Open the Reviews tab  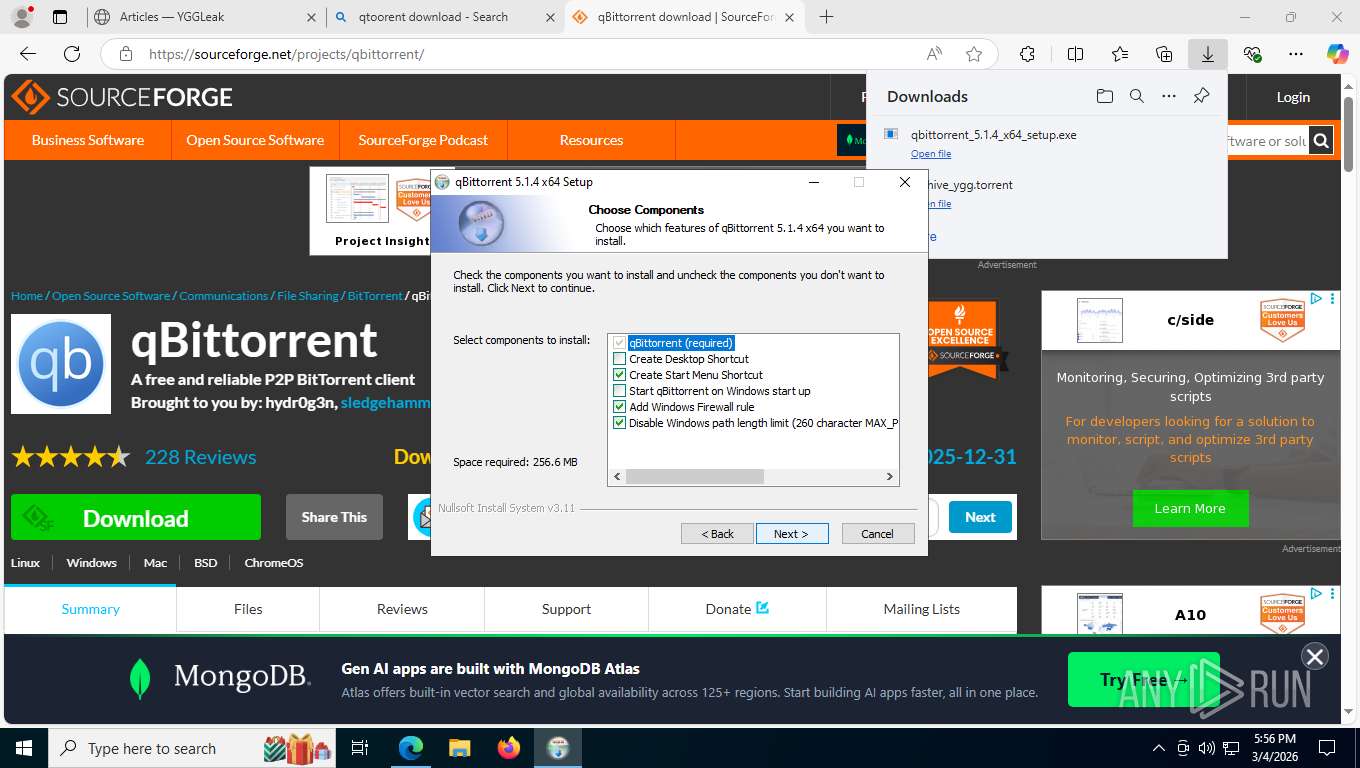pyautogui.click(x=402, y=609)
